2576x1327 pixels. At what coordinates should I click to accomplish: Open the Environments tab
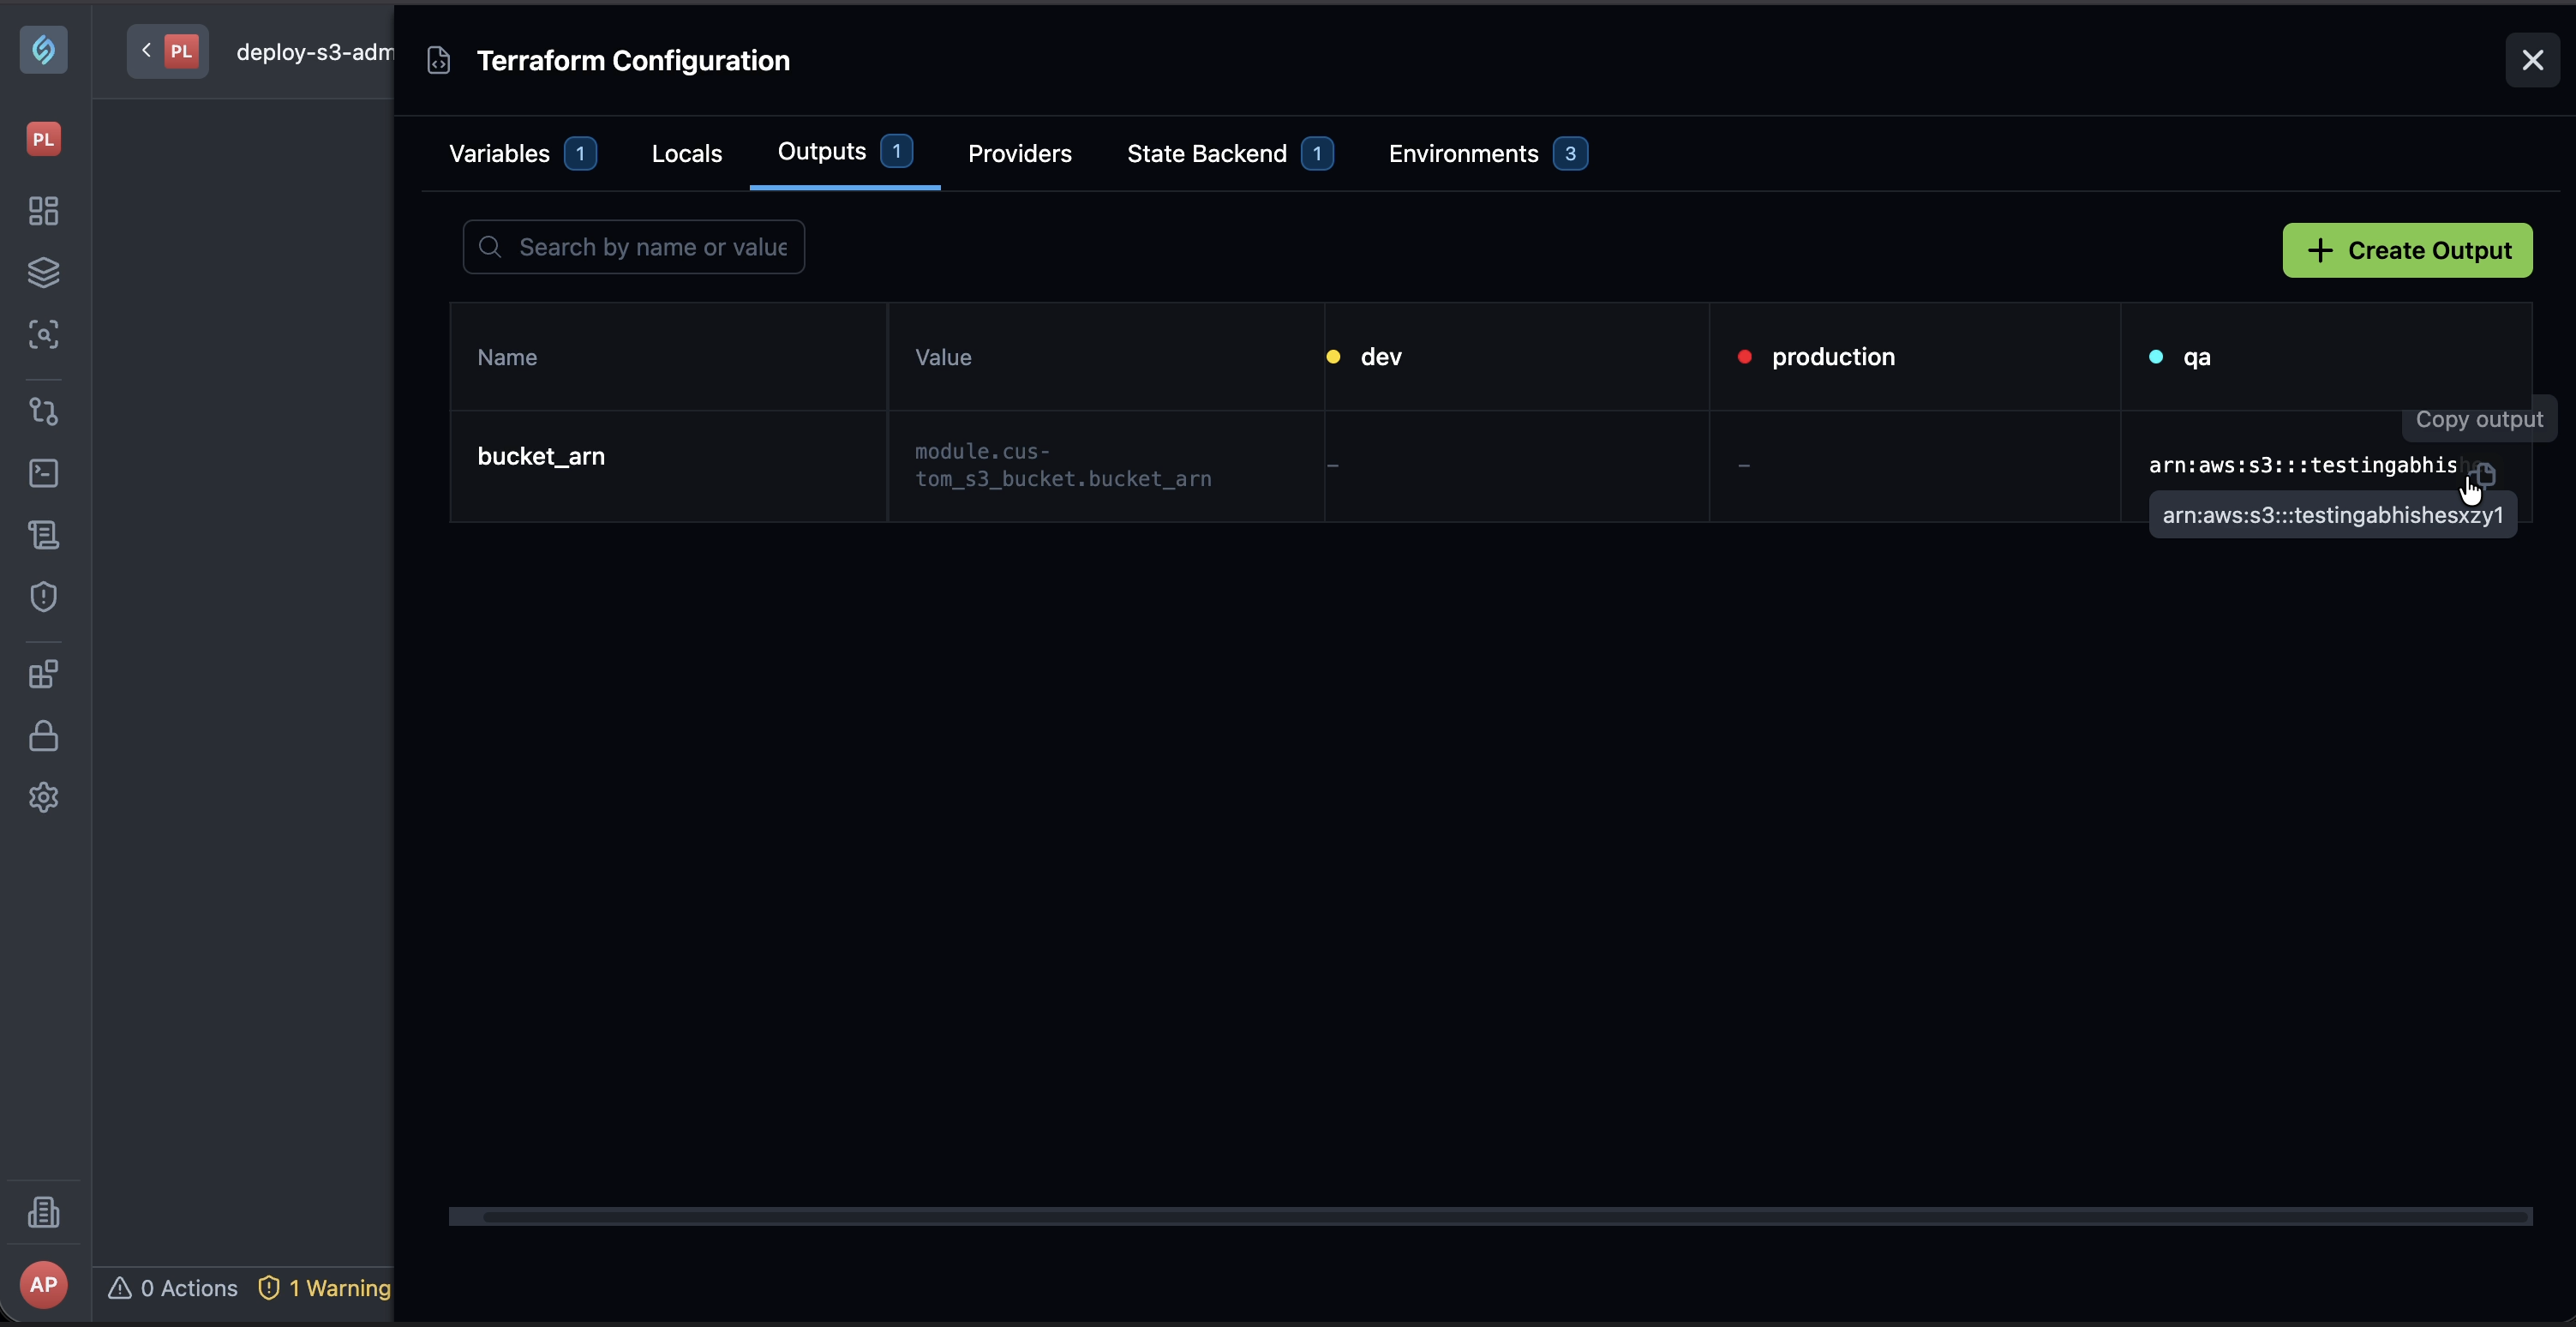click(x=1488, y=154)
